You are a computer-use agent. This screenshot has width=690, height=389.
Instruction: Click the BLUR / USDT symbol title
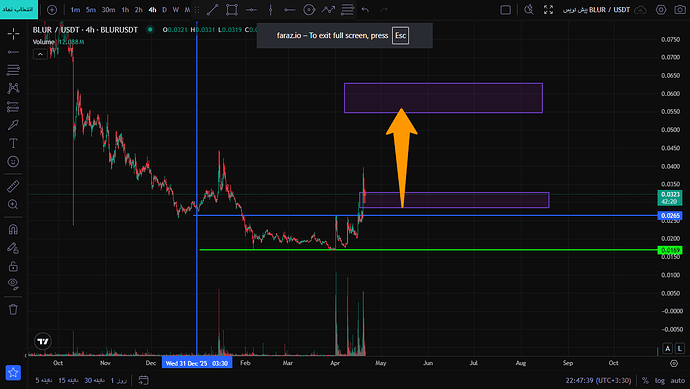85,30
